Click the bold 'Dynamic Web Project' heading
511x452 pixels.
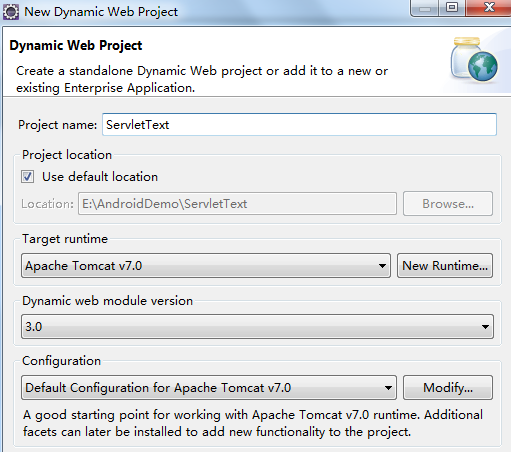coord(76,45)
